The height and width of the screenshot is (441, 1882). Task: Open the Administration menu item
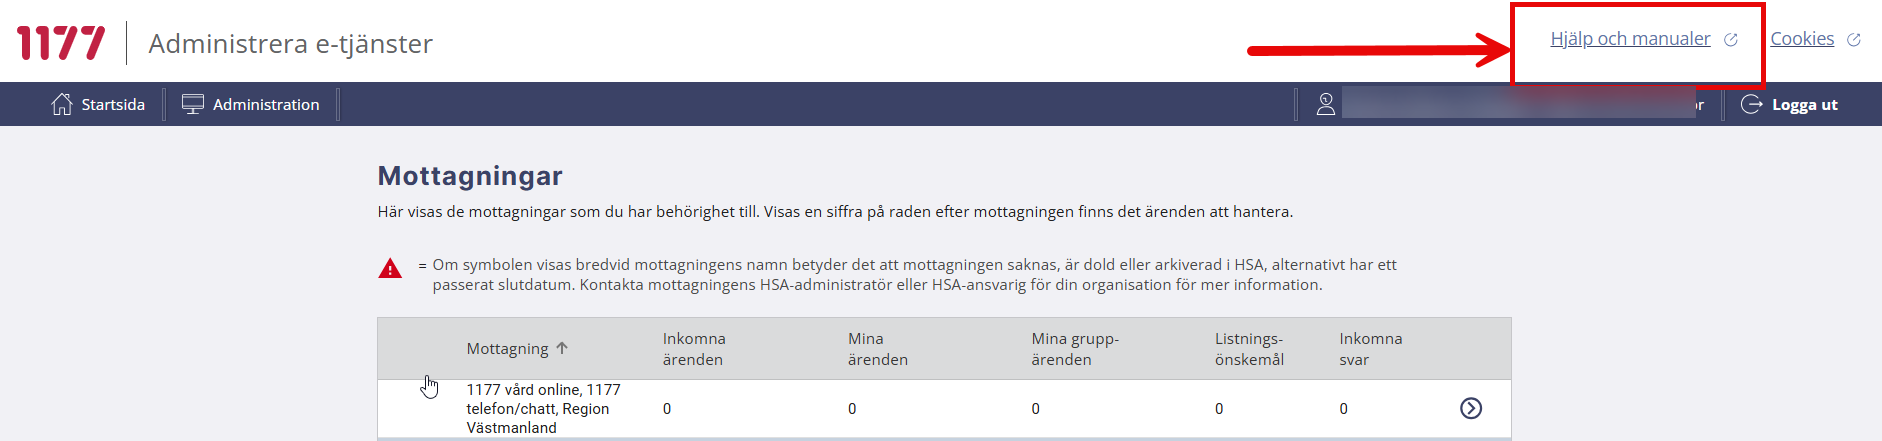tap(266, 104)
